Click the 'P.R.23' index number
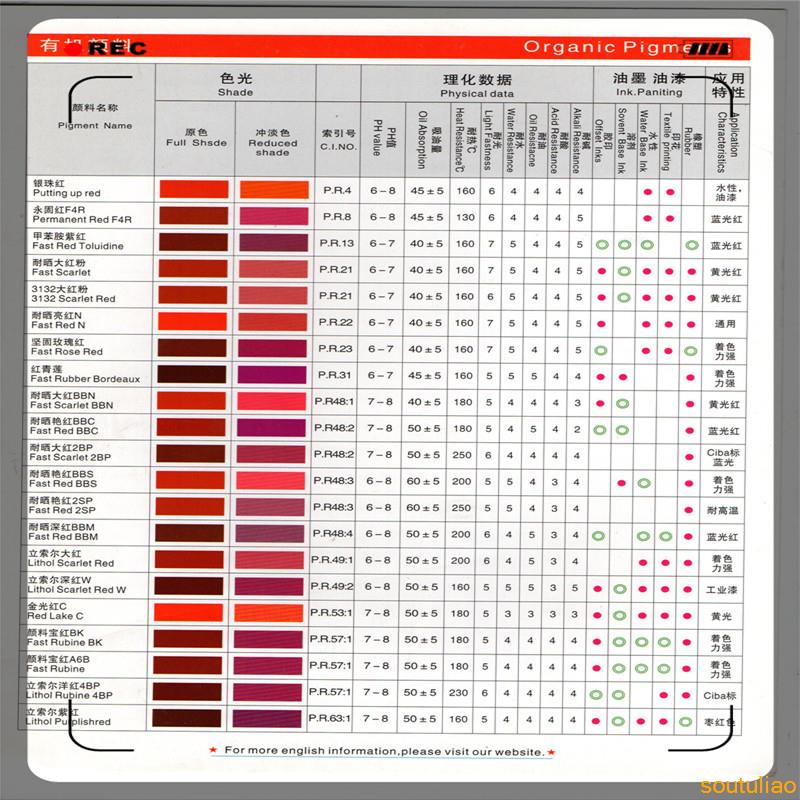The height and width of the screenshot is (800, 800). click(x=335, y=348)
